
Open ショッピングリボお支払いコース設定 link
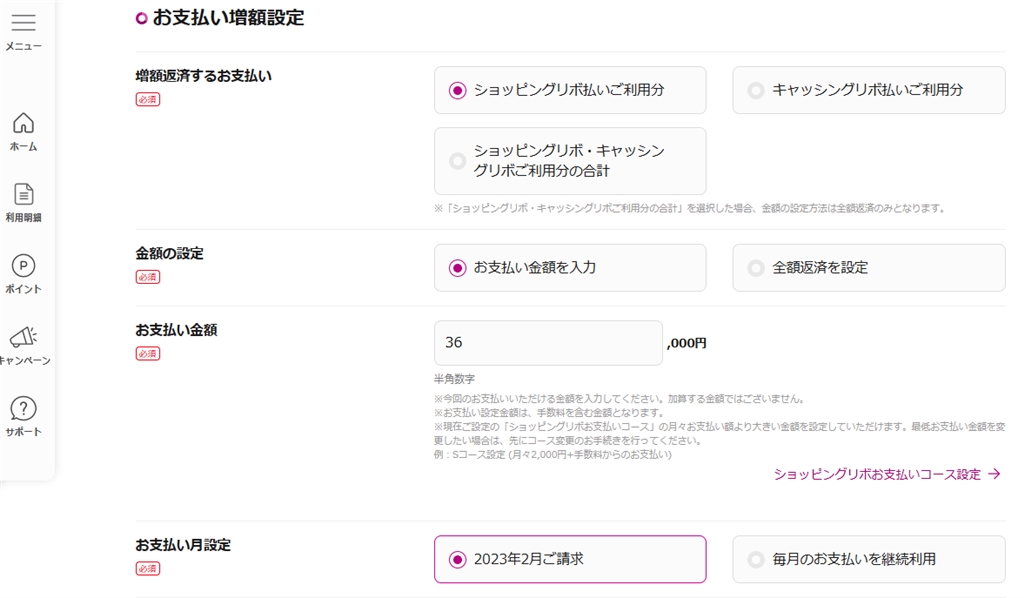[877, 474]
